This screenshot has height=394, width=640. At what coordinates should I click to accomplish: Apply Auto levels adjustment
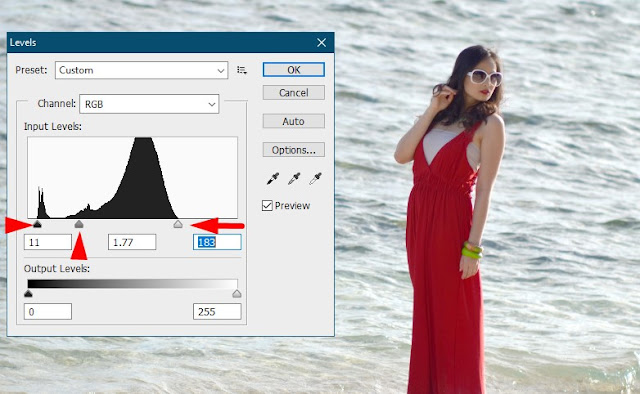(294, 121)
